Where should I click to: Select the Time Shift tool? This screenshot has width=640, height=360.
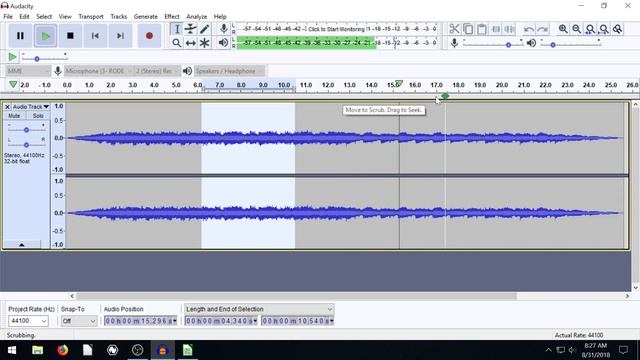[191, 42]
